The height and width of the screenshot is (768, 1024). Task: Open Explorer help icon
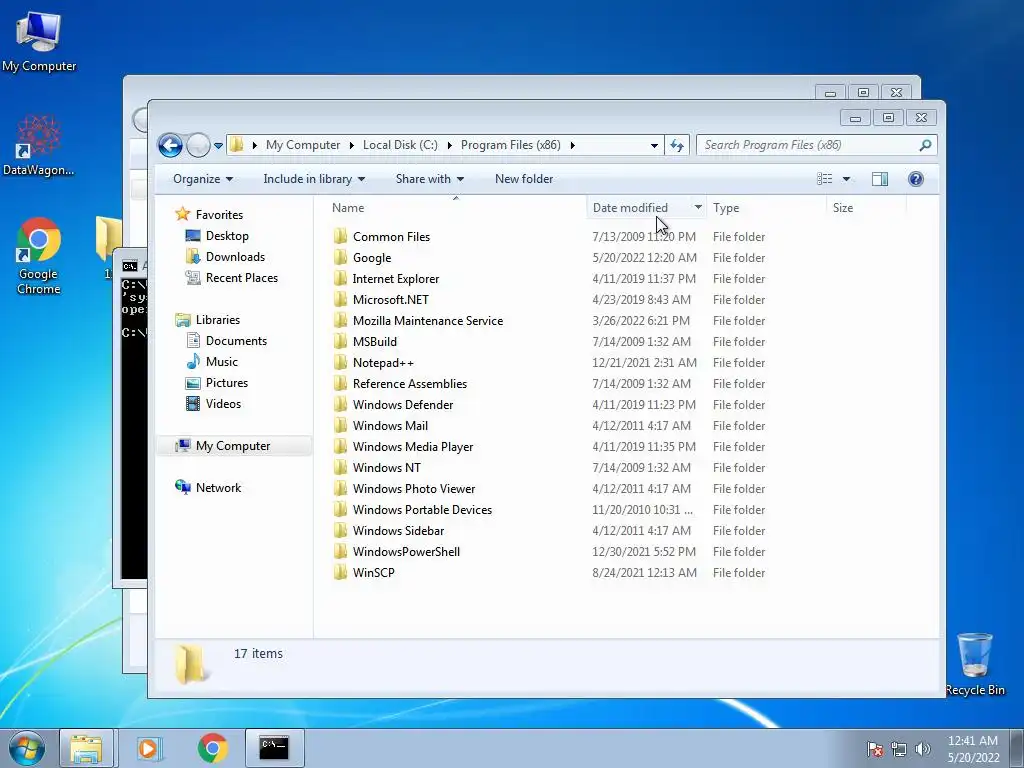[916, 179]
